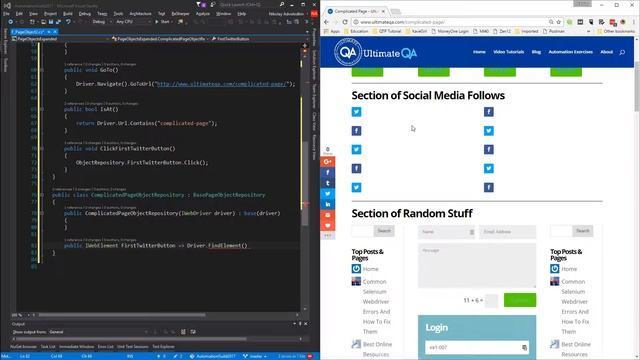640x360 pixels.
Task: Switch to the Unit Test Sessions tab
Action: click(133, 347)
